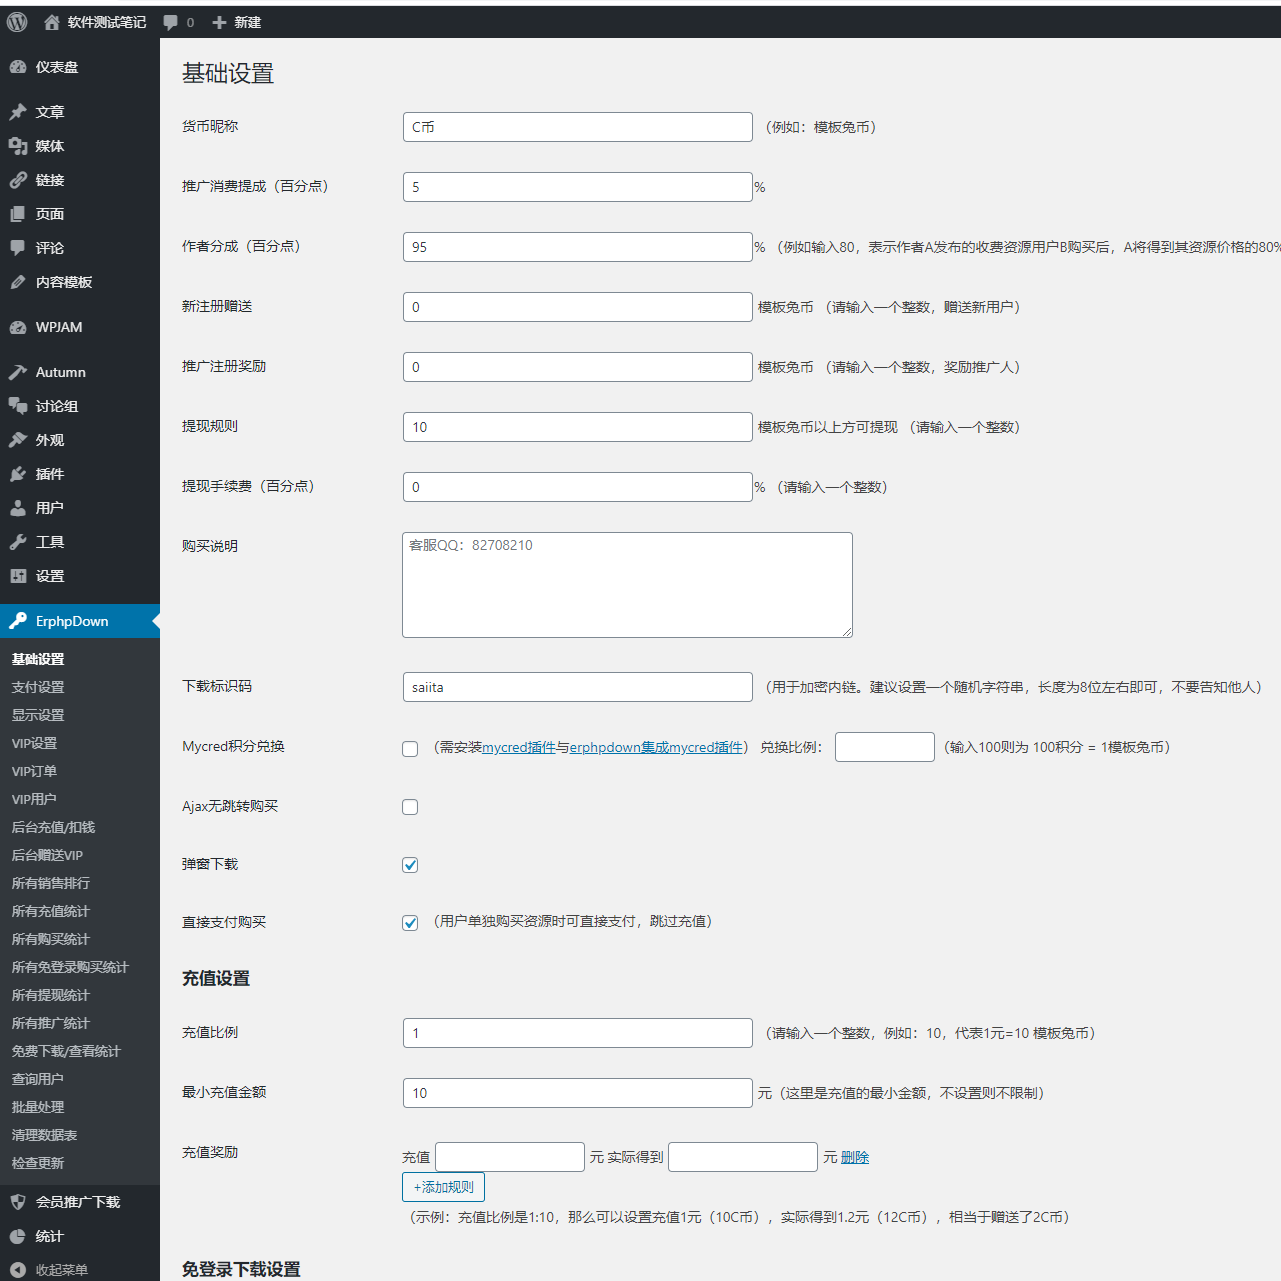Open the 设置 settings sidebar icon
This screenshot has height=1281, width=1281.
[x=18, y=576]
